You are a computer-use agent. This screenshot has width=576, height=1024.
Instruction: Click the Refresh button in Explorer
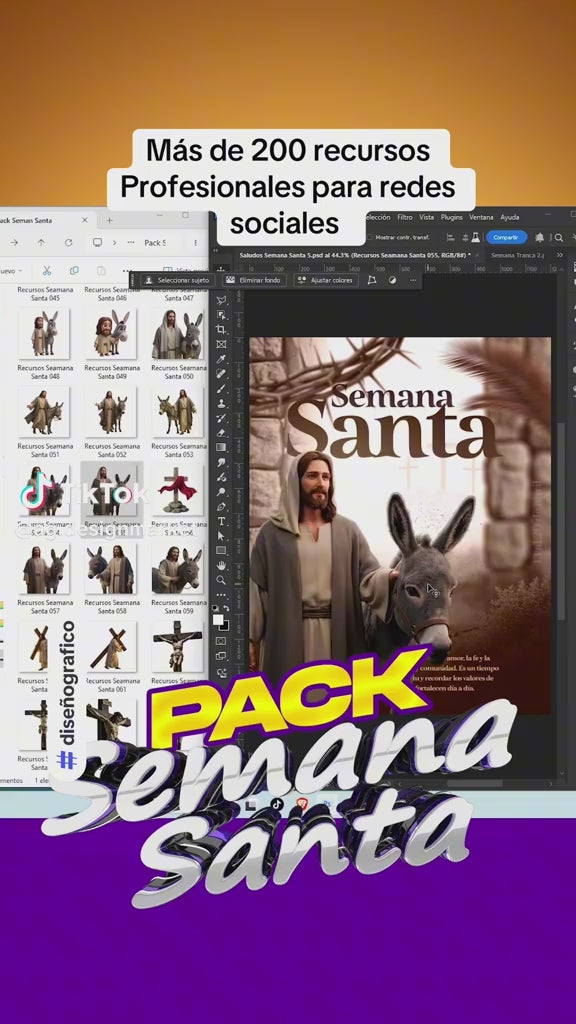coord(69,242)
